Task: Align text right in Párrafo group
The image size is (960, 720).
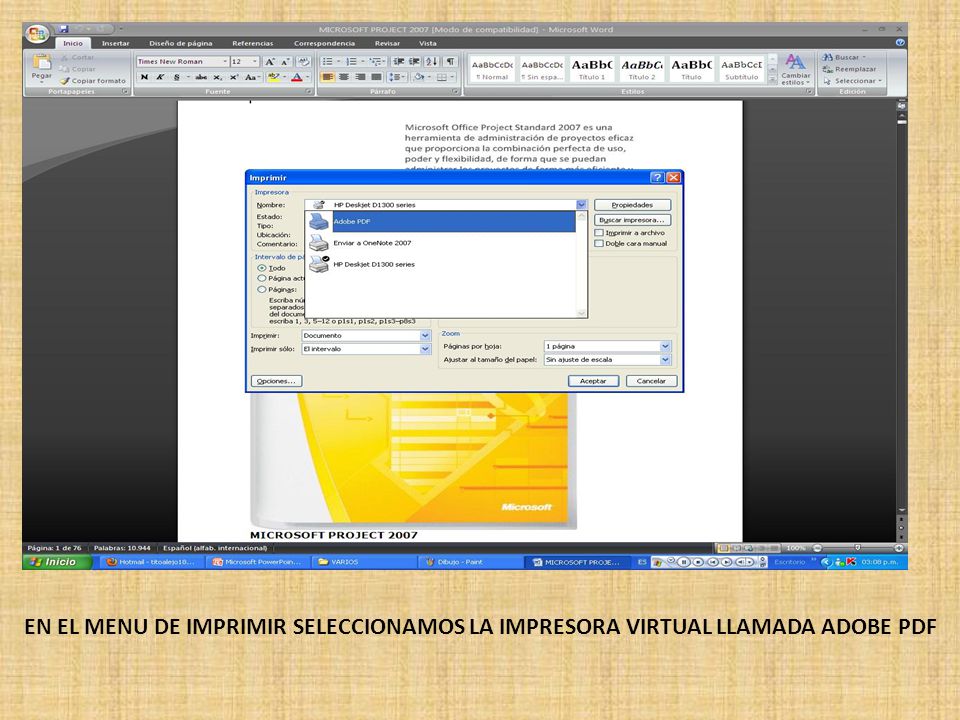Action: pos(360,77)
